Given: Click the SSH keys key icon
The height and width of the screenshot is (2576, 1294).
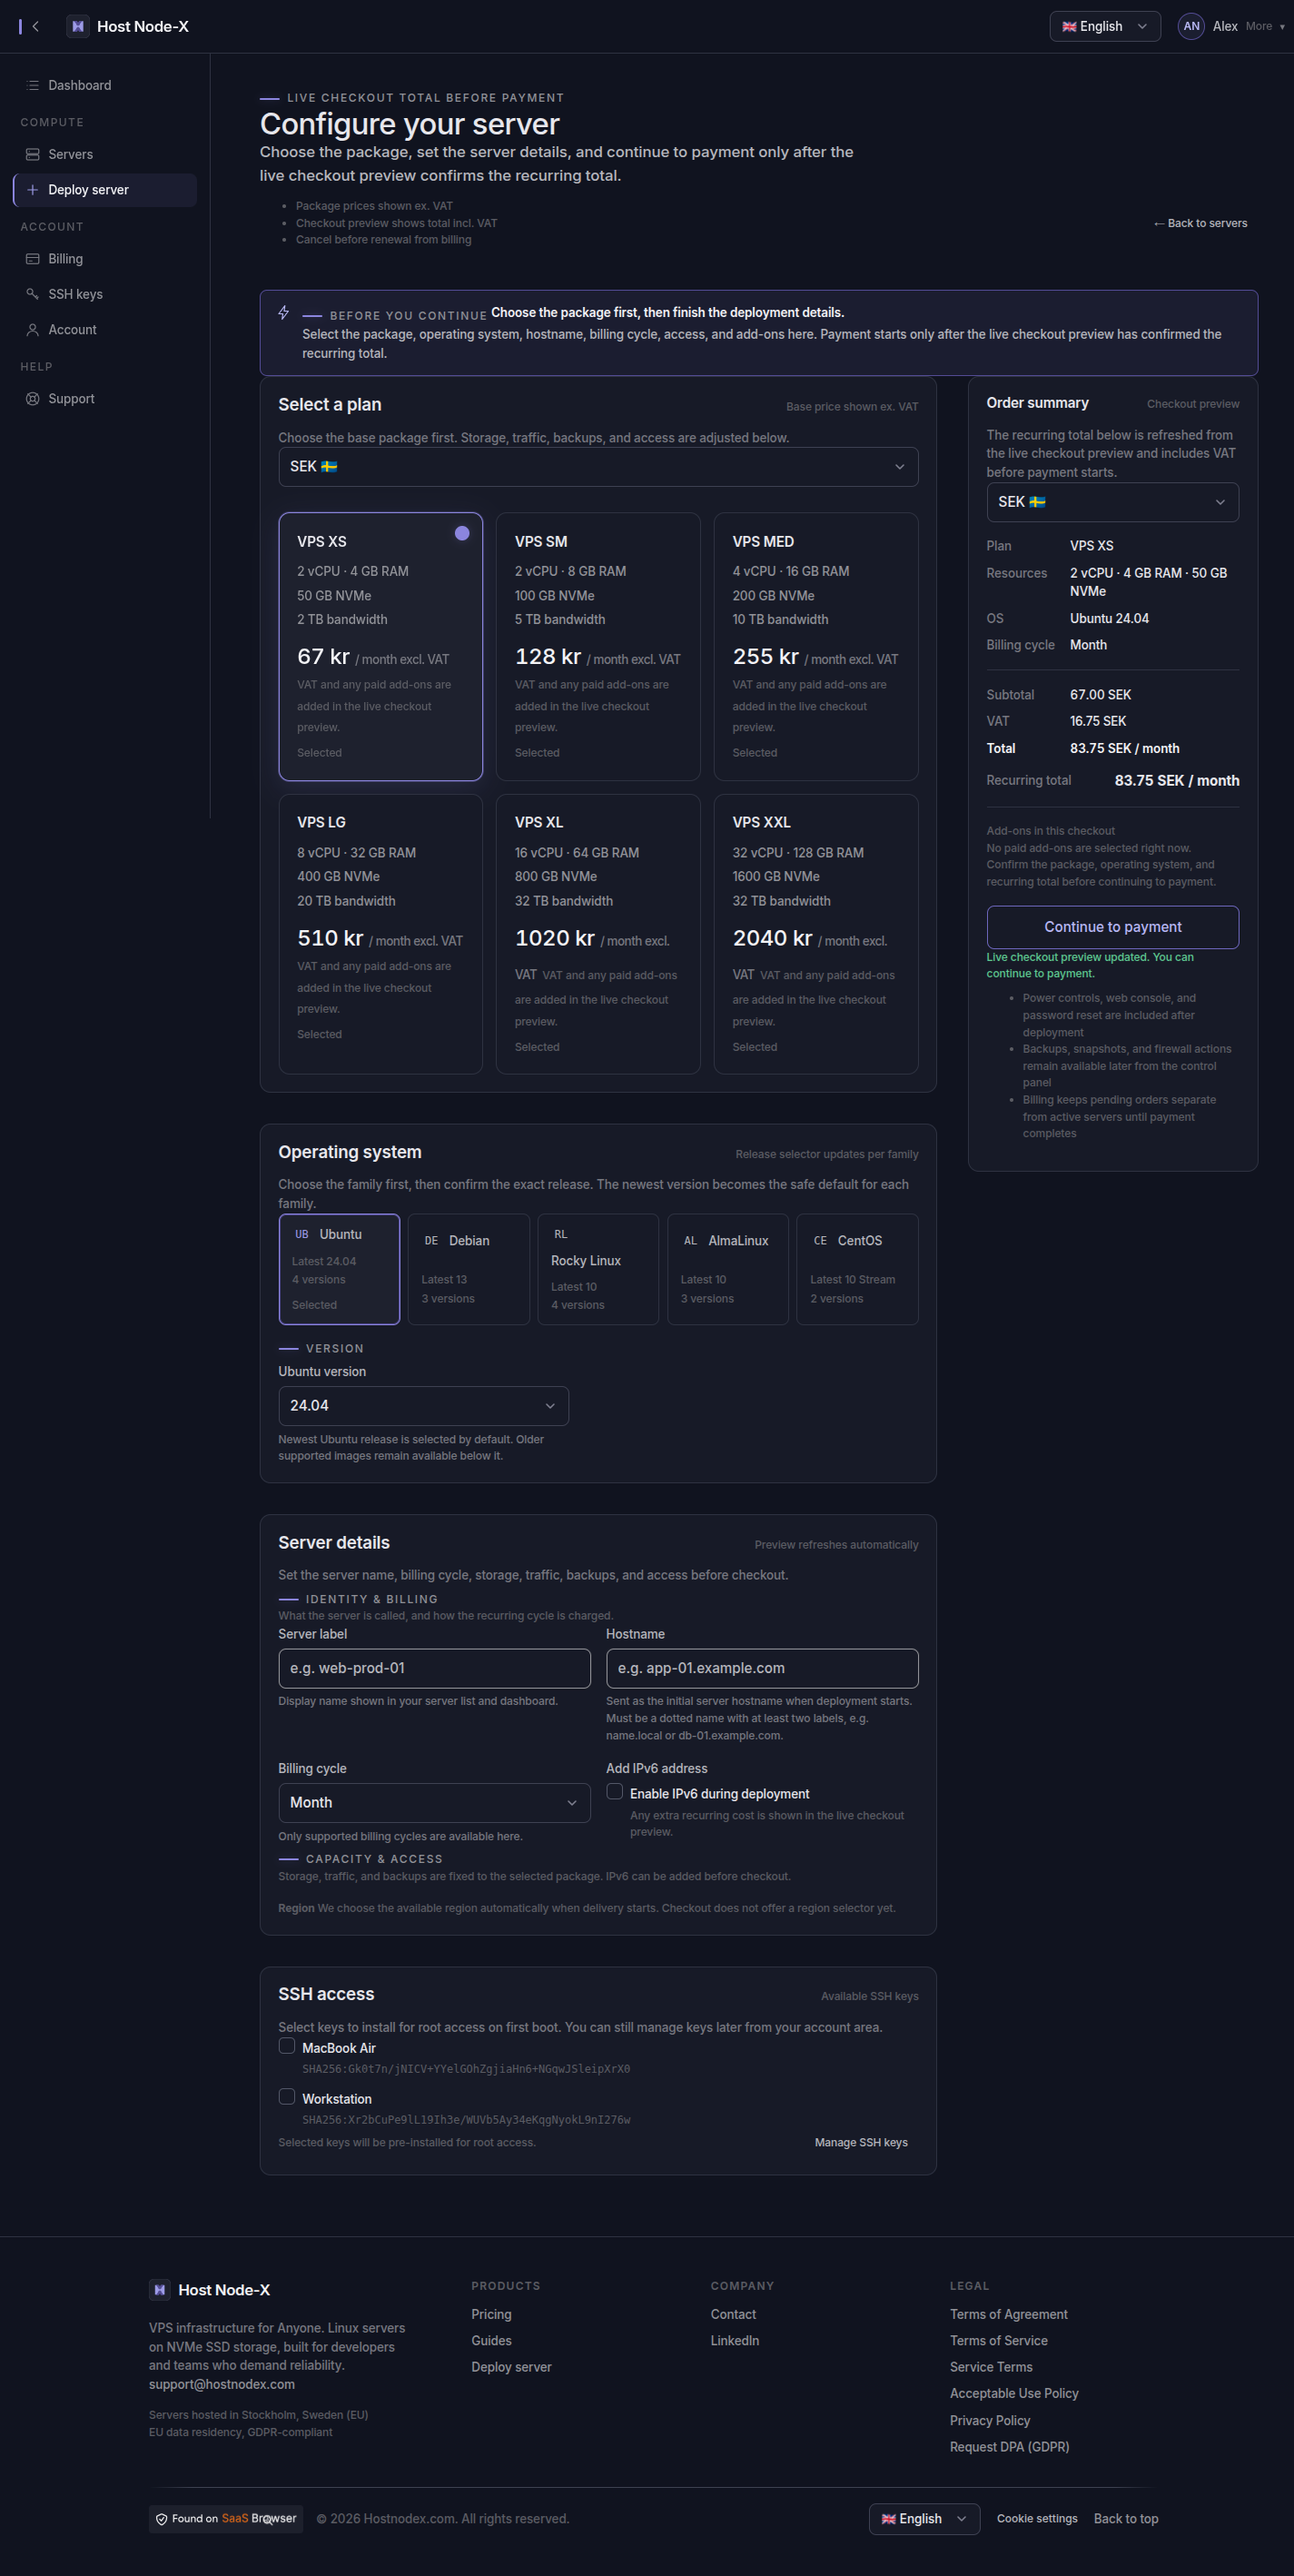Looking at the screenshot, I should (32, 294).
